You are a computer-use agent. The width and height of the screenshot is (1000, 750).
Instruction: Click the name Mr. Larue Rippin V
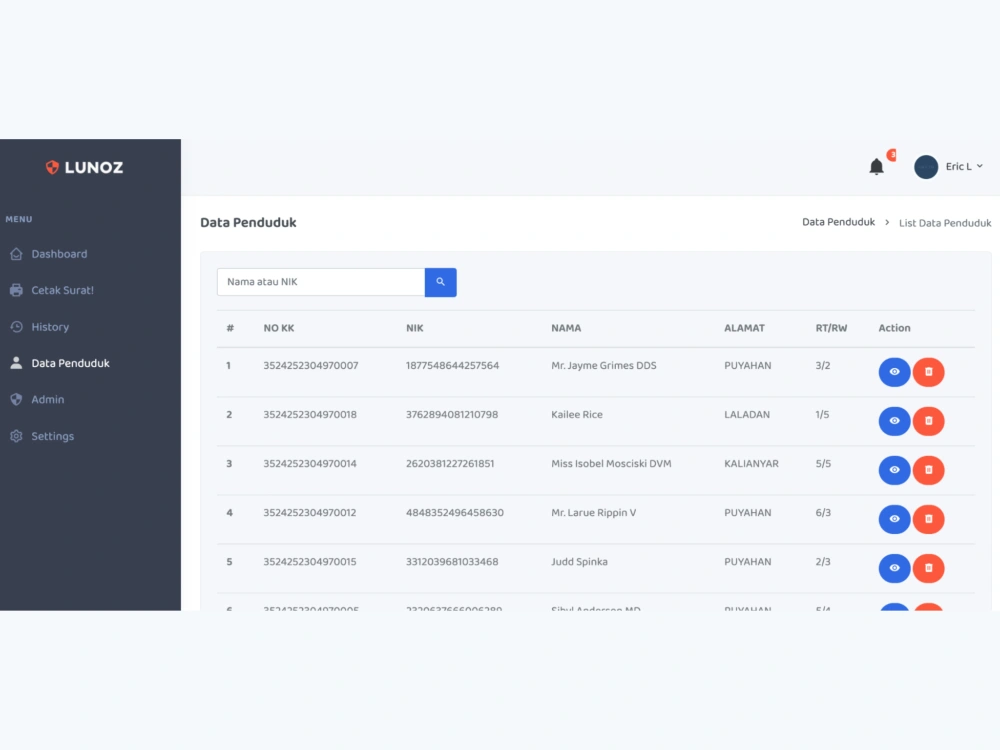pyautogui.click(x=593, y=513)
